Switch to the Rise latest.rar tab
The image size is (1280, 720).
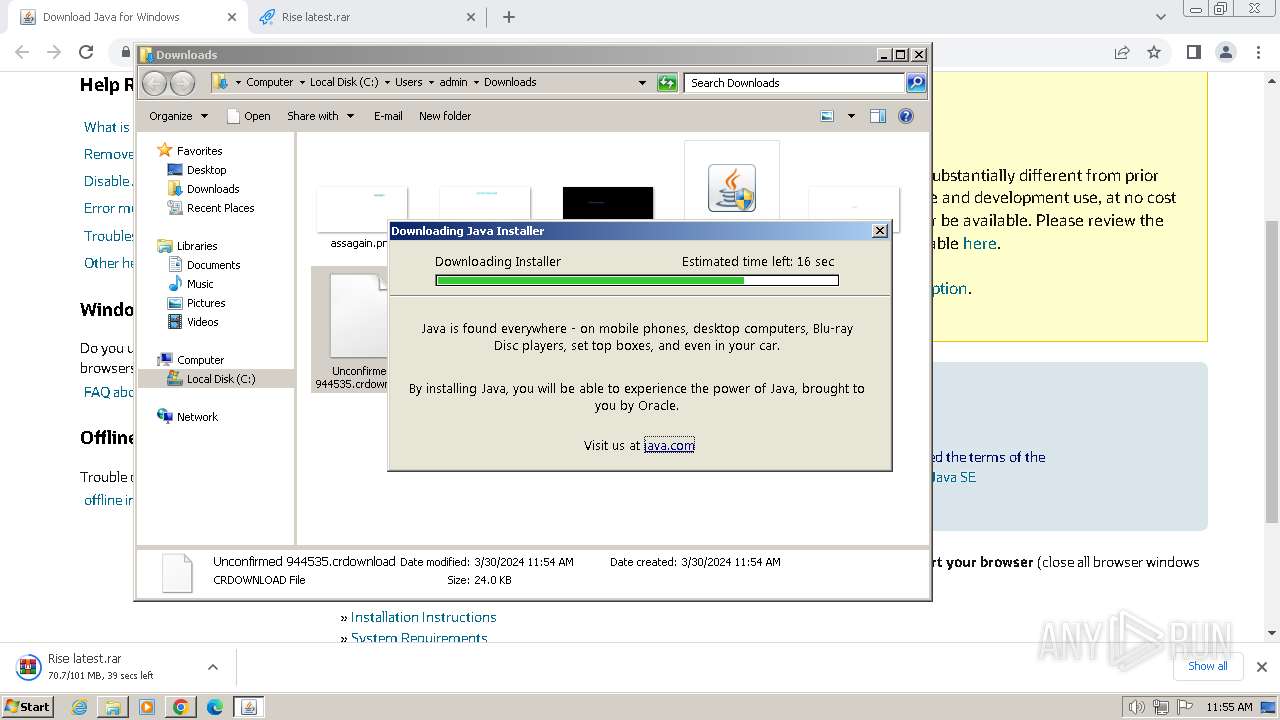366,17
